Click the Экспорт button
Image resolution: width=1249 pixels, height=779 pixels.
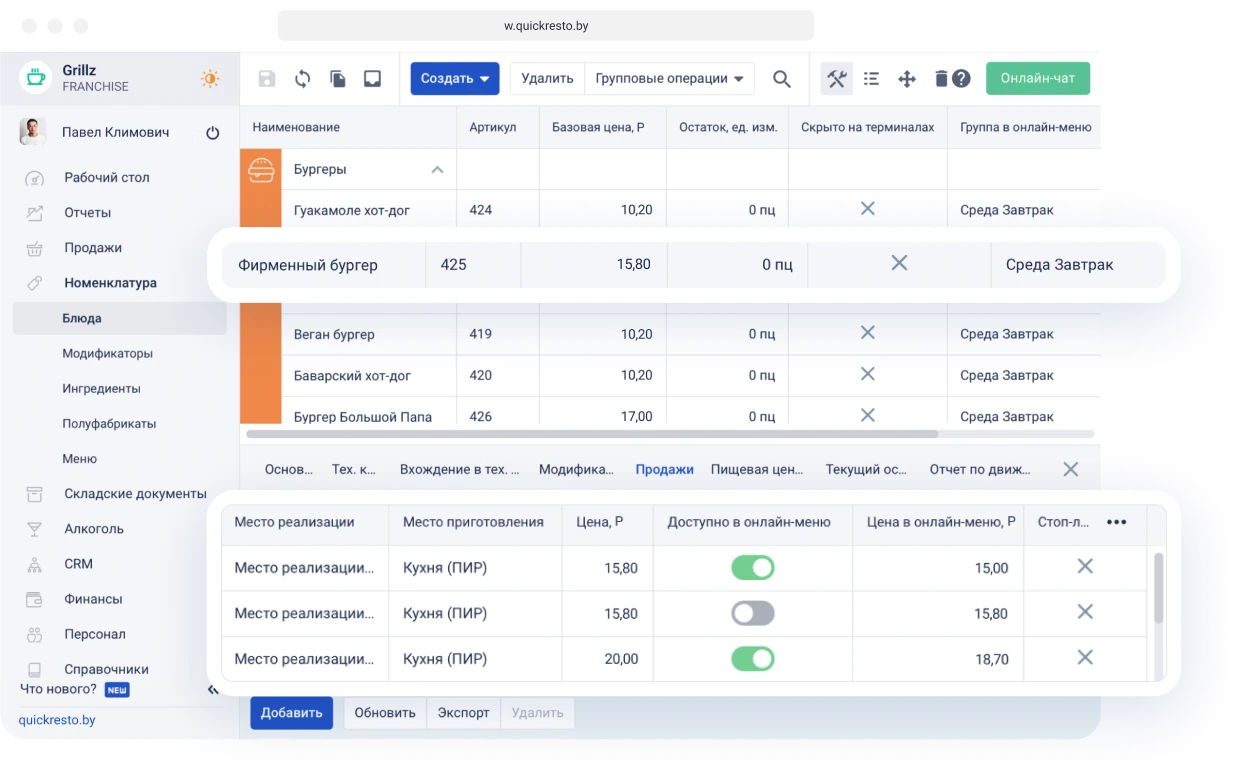point(463,712)
